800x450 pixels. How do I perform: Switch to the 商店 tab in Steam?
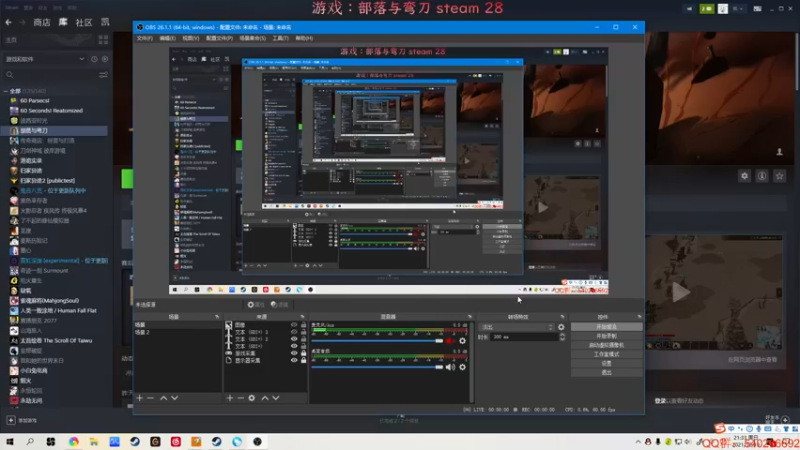click(42, 22)
